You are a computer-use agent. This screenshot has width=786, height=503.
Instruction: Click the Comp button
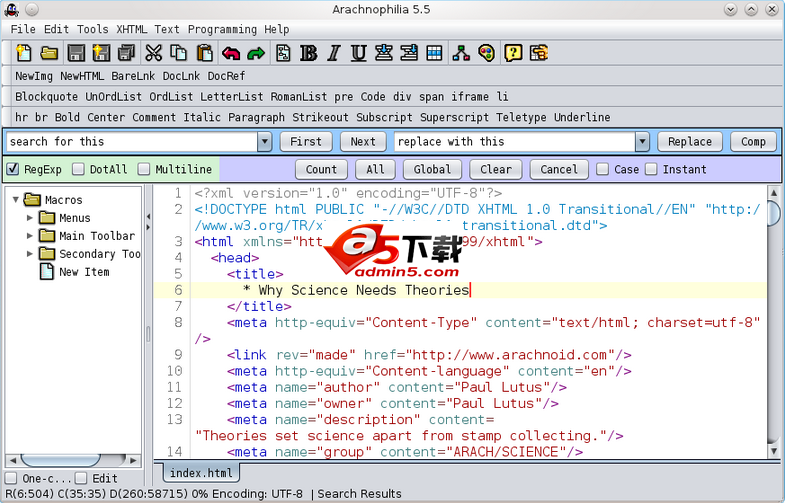point(753,141)
